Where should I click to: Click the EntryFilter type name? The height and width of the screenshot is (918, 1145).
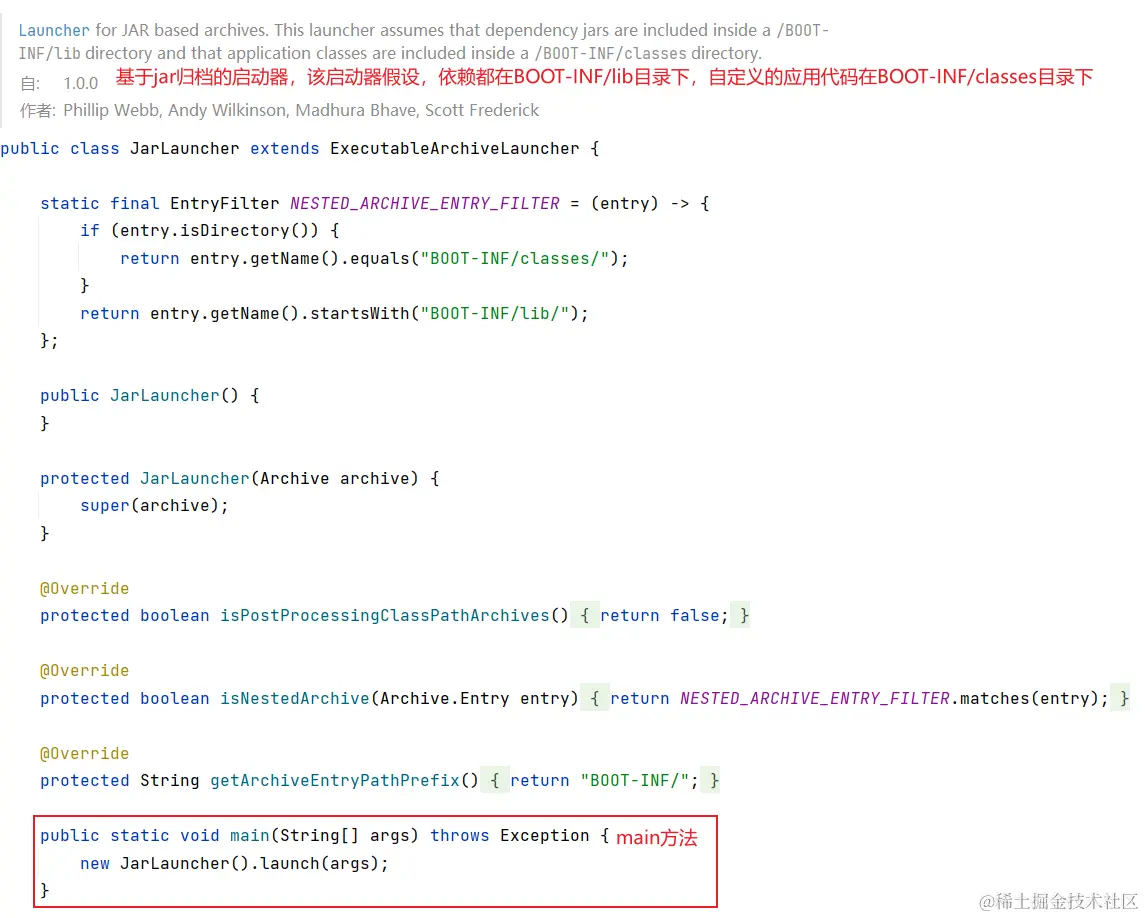(x=224, y=203)
